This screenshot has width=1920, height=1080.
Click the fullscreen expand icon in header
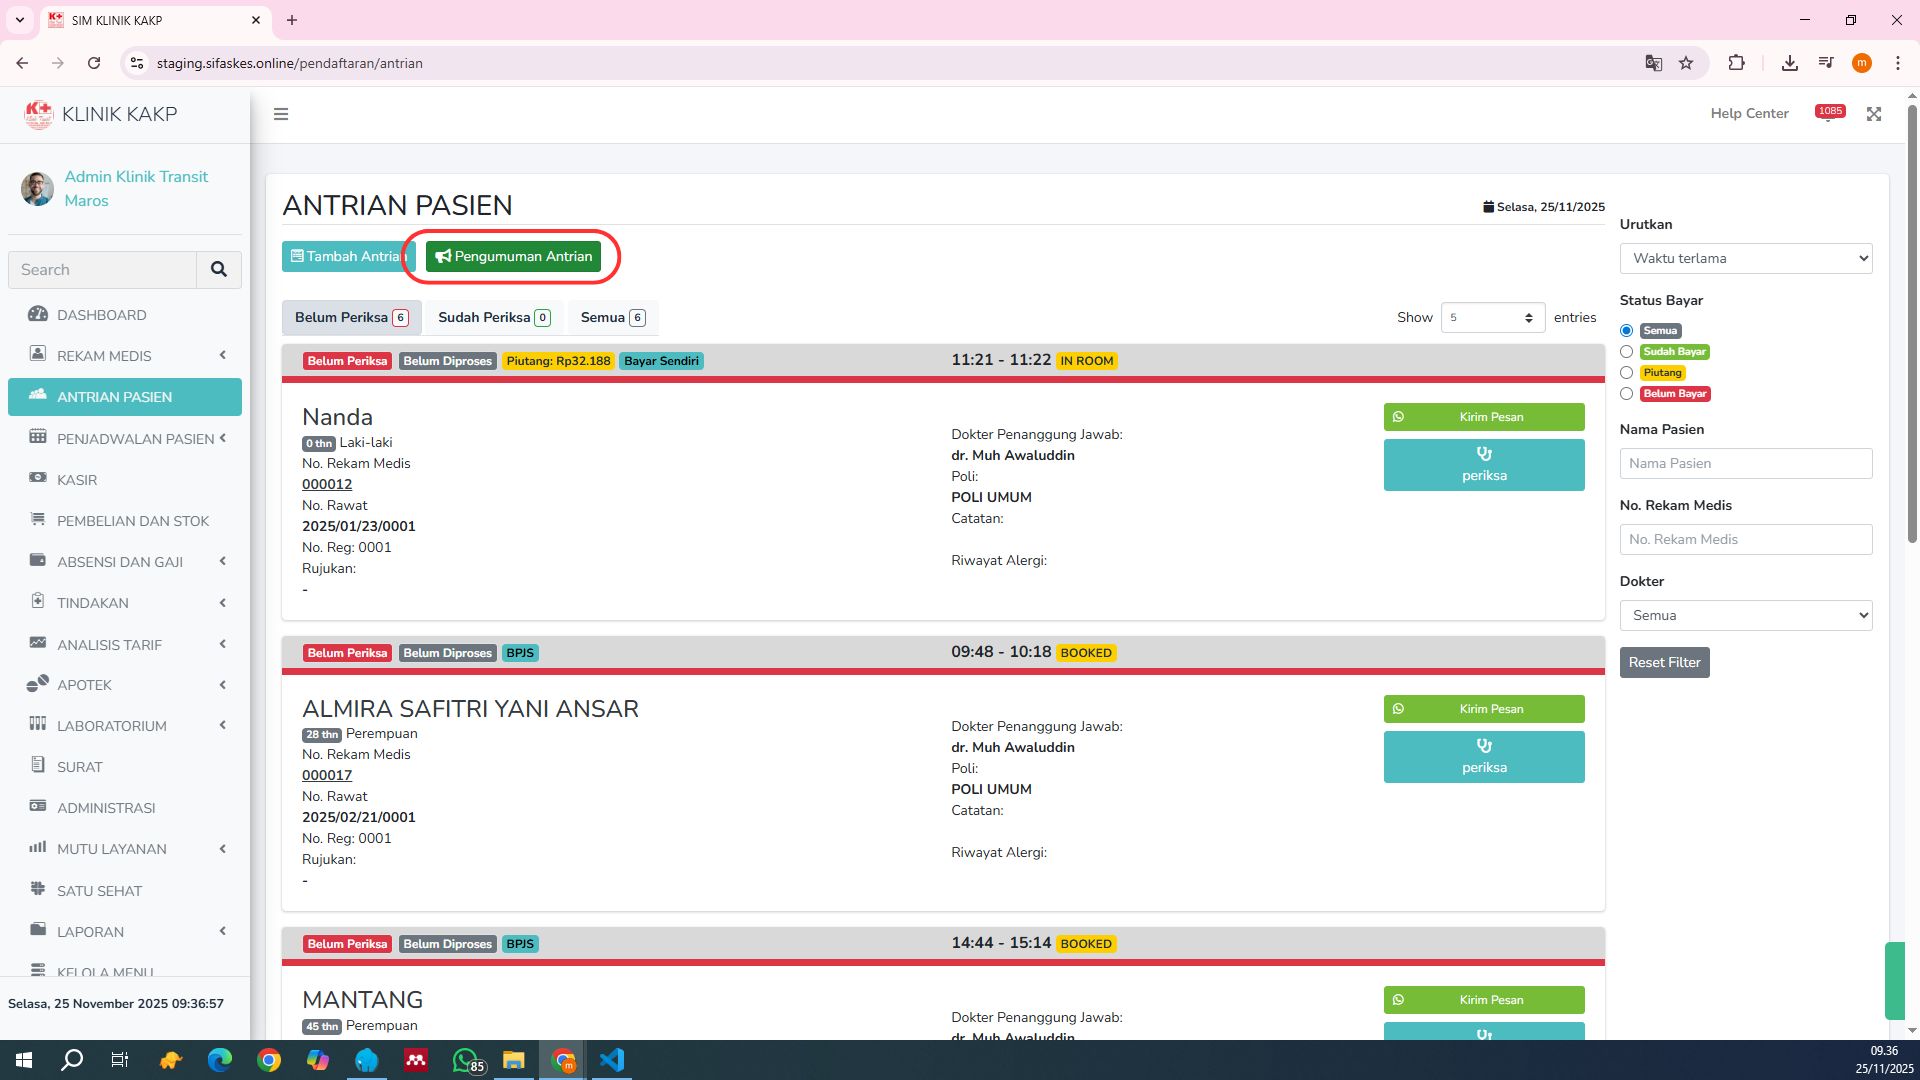[x=1874, y=114]
